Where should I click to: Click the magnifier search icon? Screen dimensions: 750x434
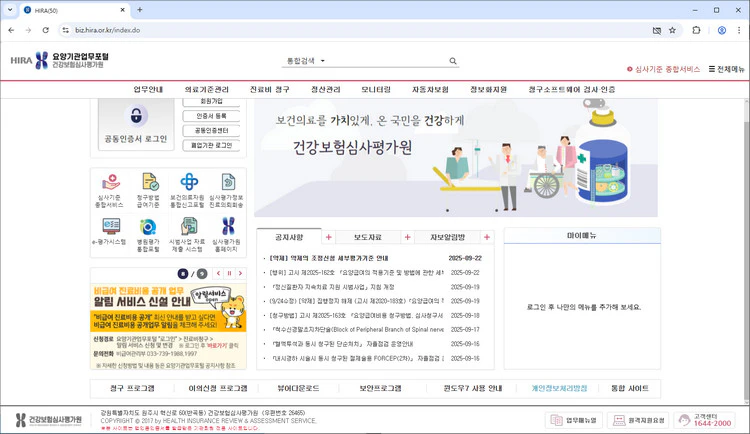[x=452, y=61]
